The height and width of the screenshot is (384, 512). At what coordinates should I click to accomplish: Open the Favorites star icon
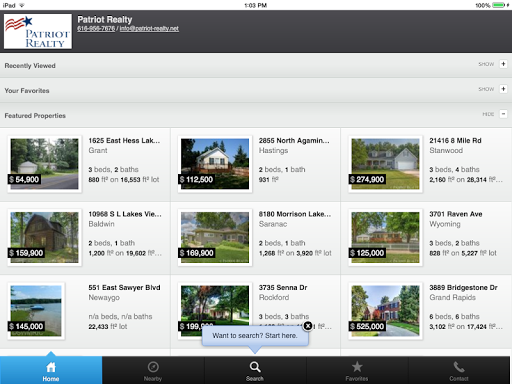pos(357,367)
